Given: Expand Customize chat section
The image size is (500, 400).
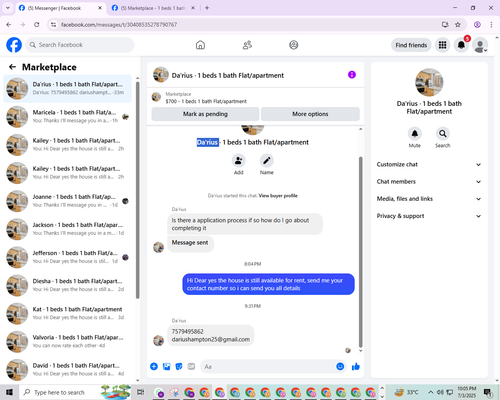Looking at the screenshot, I should tap(429, 164).
